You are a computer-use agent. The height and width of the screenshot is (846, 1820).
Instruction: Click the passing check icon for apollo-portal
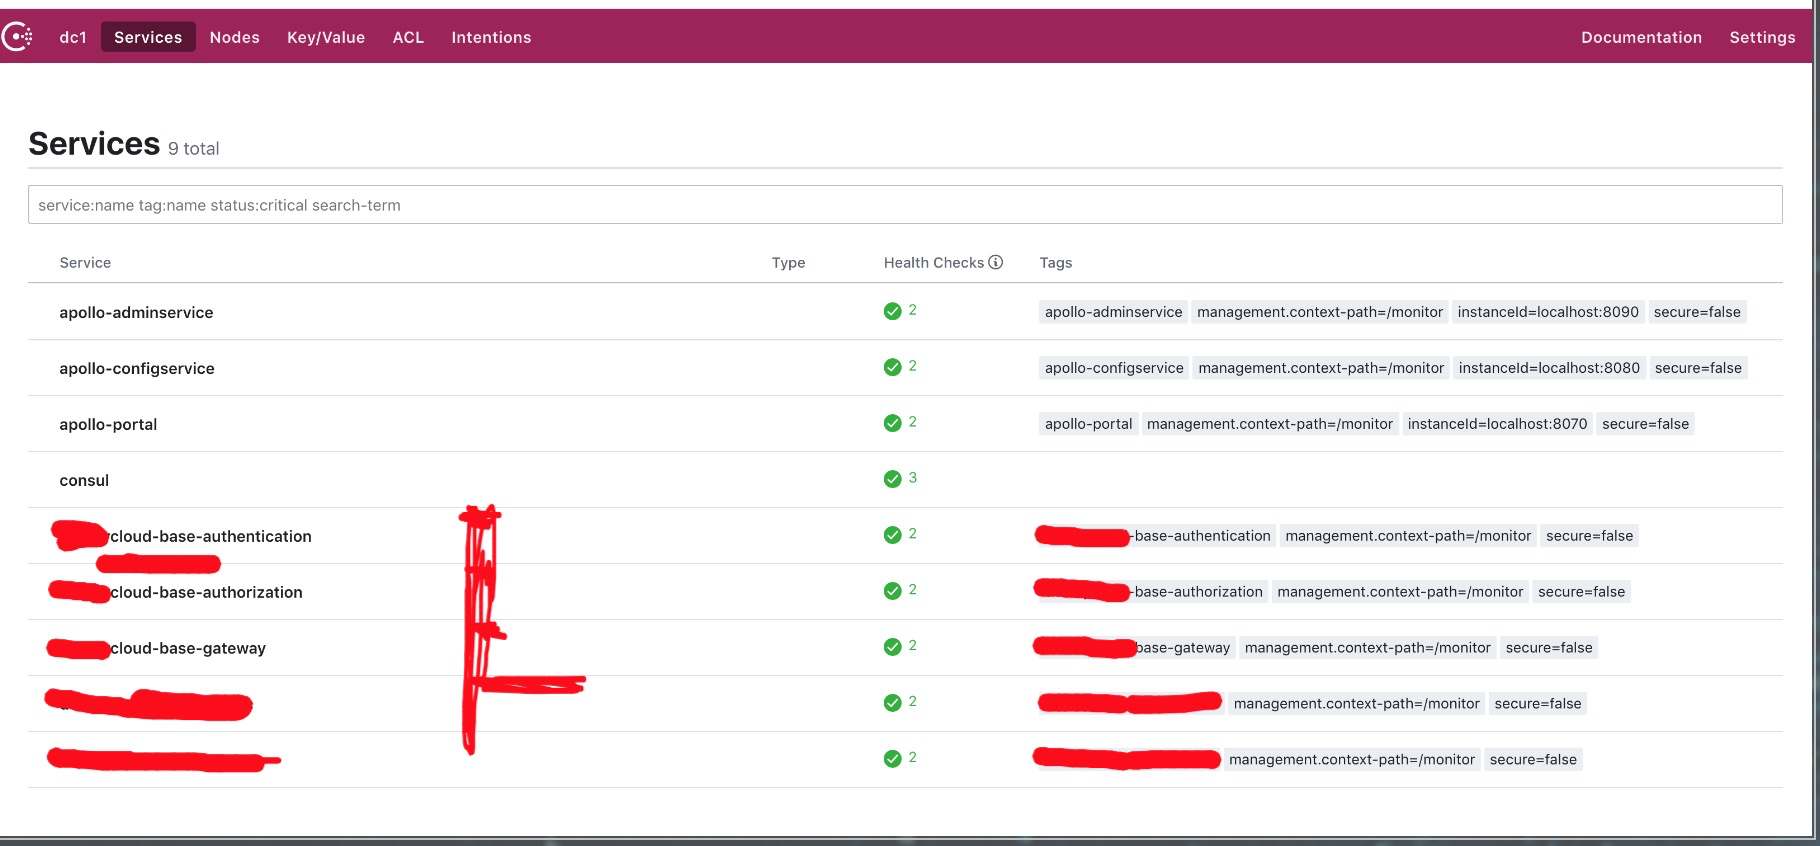pyautogui.click(x=893, y=423)
